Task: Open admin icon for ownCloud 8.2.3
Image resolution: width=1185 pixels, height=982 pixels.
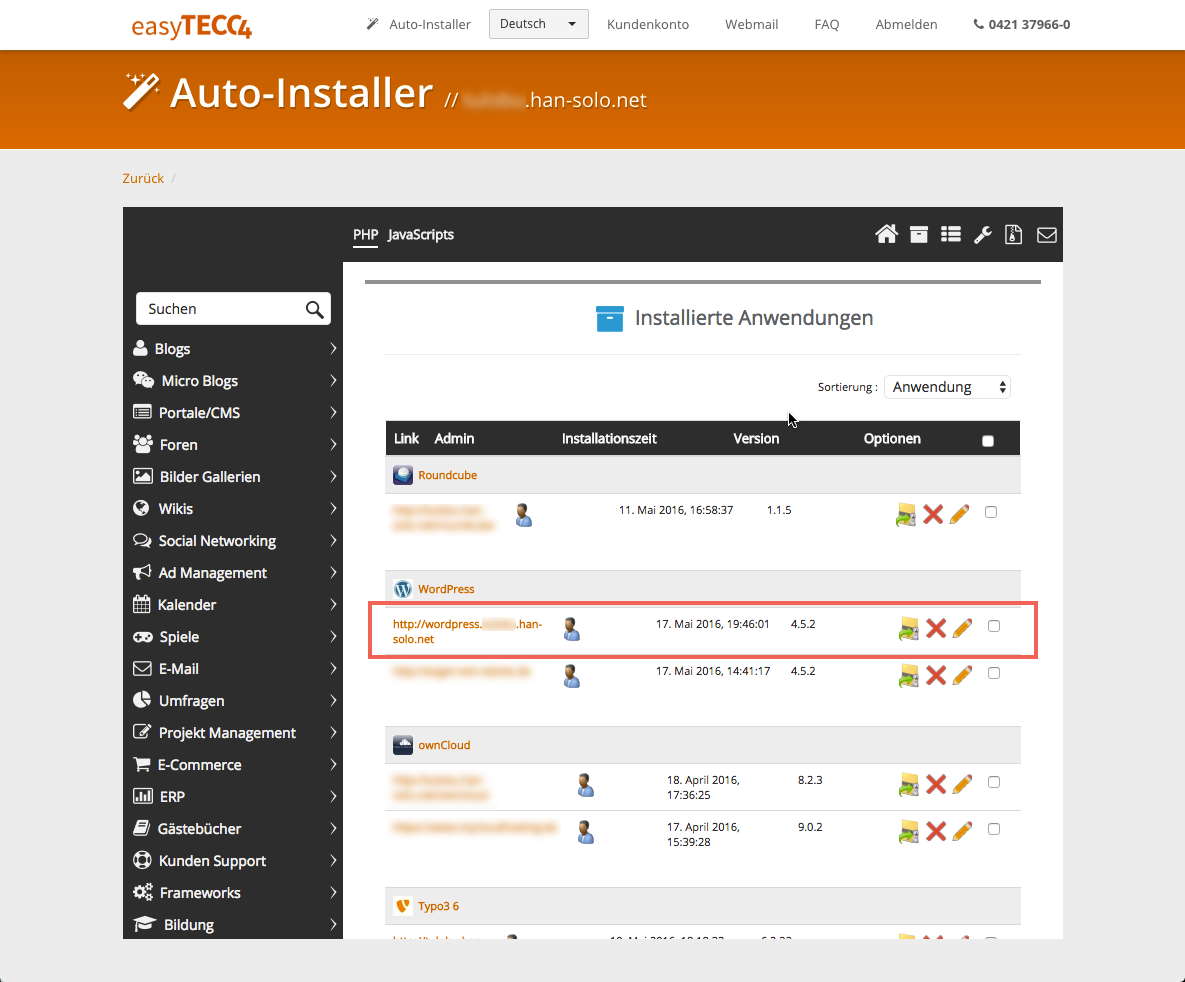Action: [x=585, y=785]
